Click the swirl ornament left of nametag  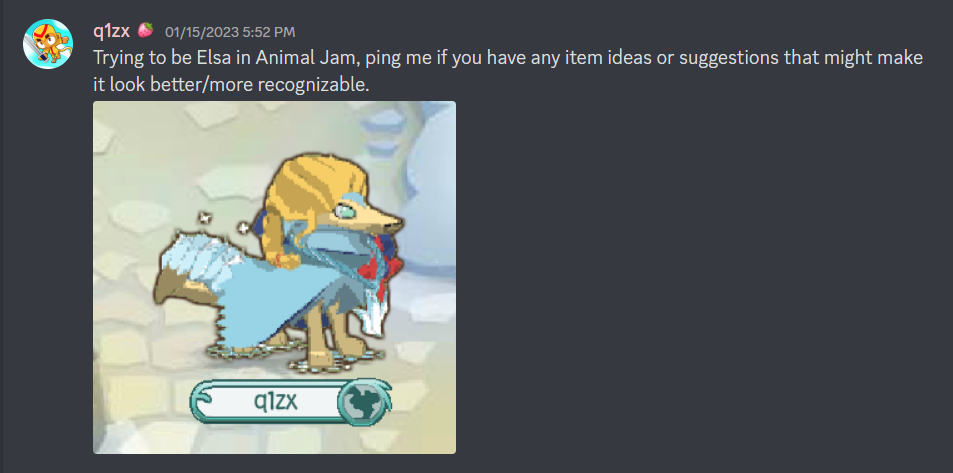(201, 401)
